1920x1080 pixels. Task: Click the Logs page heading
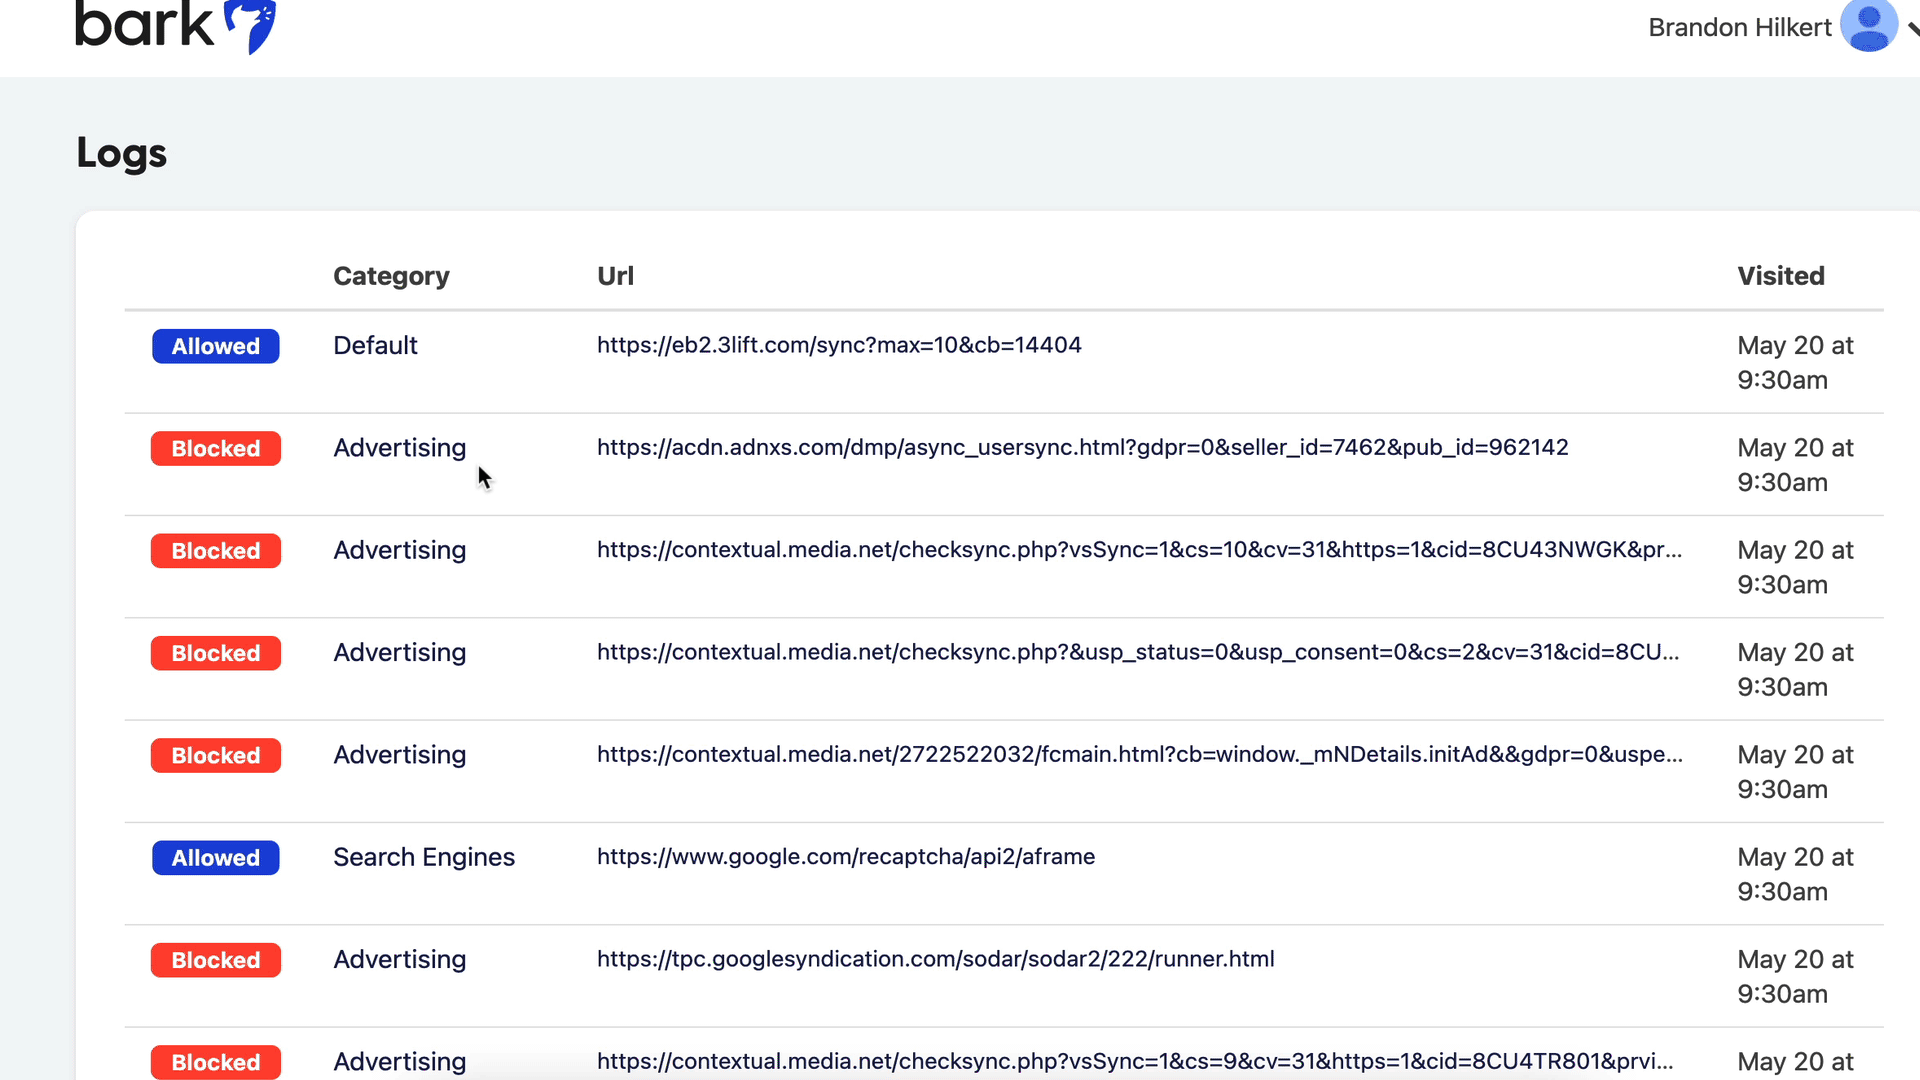[x=121, y=153]
